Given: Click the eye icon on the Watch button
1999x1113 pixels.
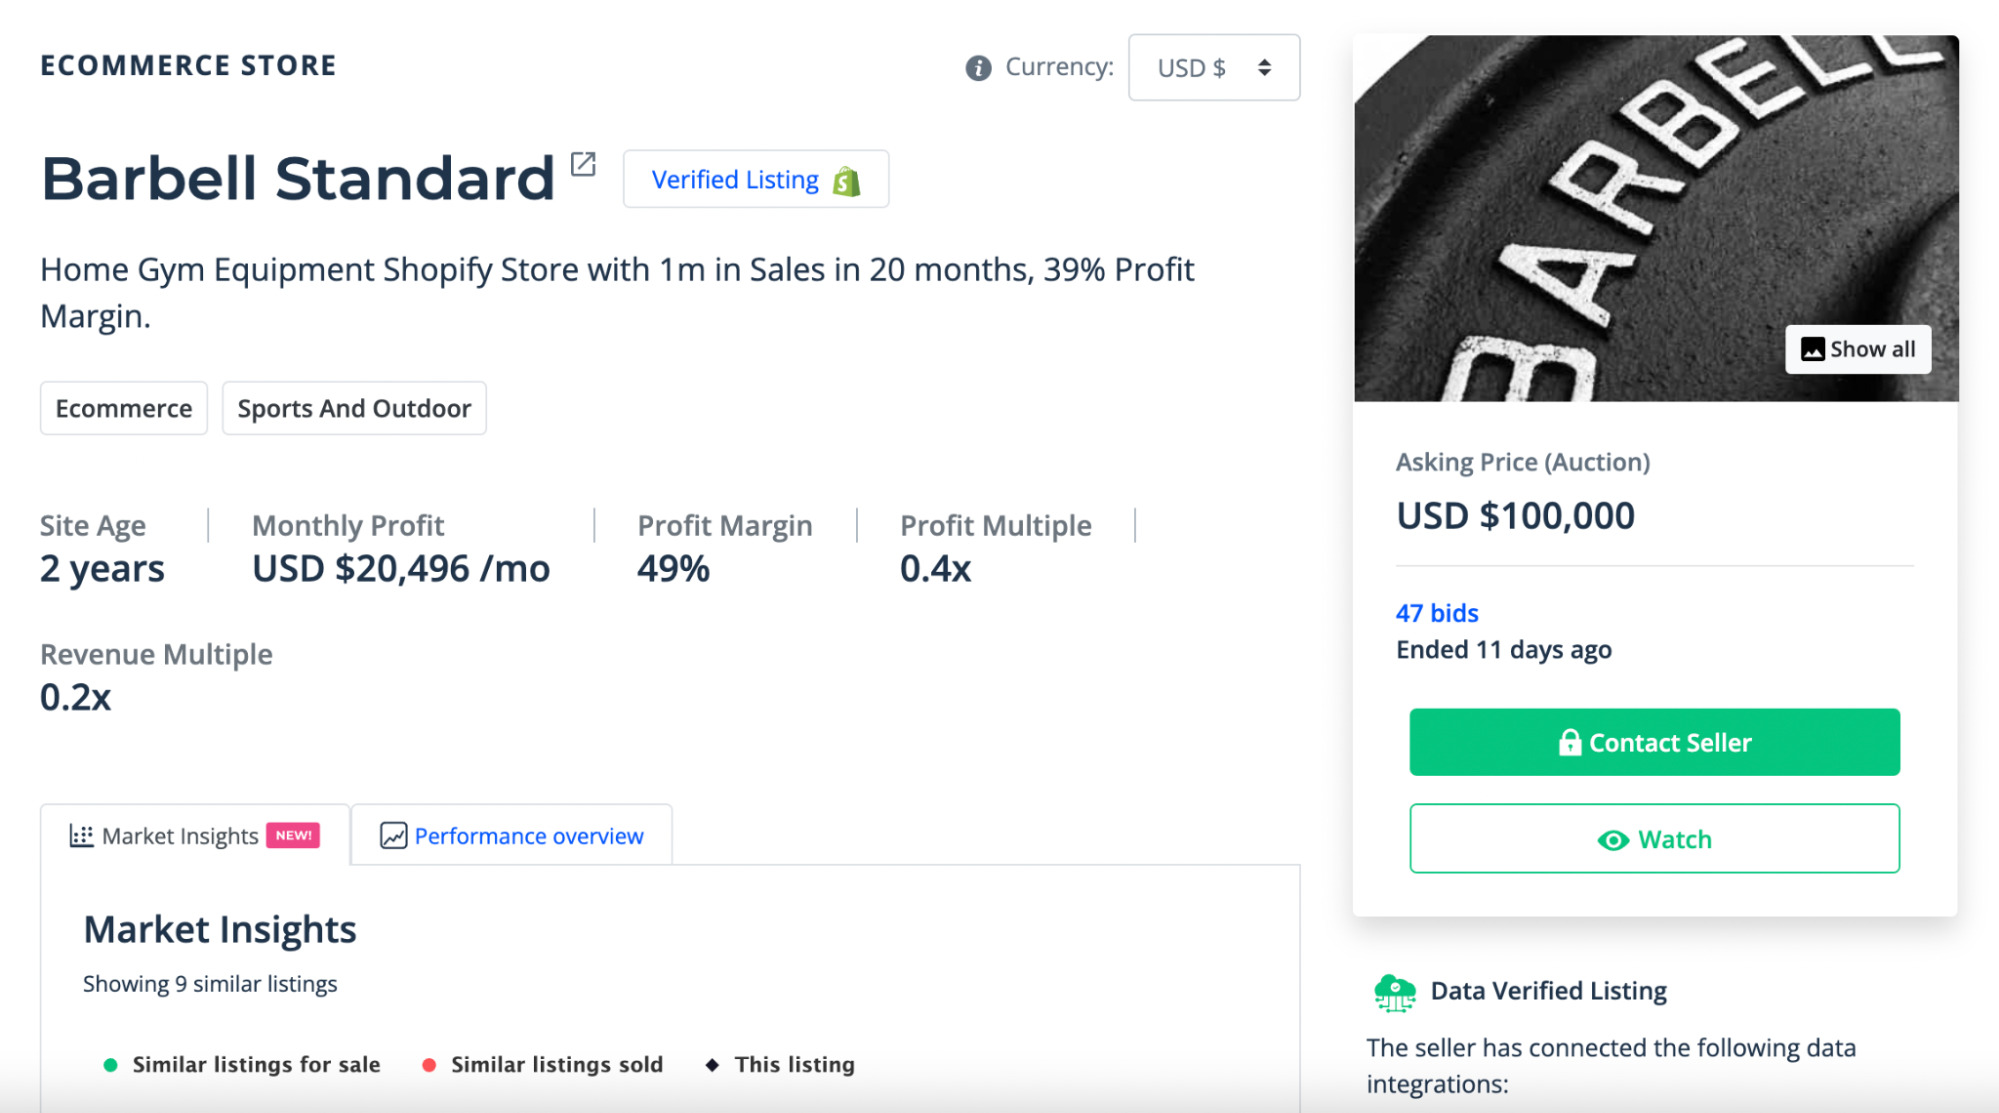Looking at the screenshot, I should point(1612,840).
